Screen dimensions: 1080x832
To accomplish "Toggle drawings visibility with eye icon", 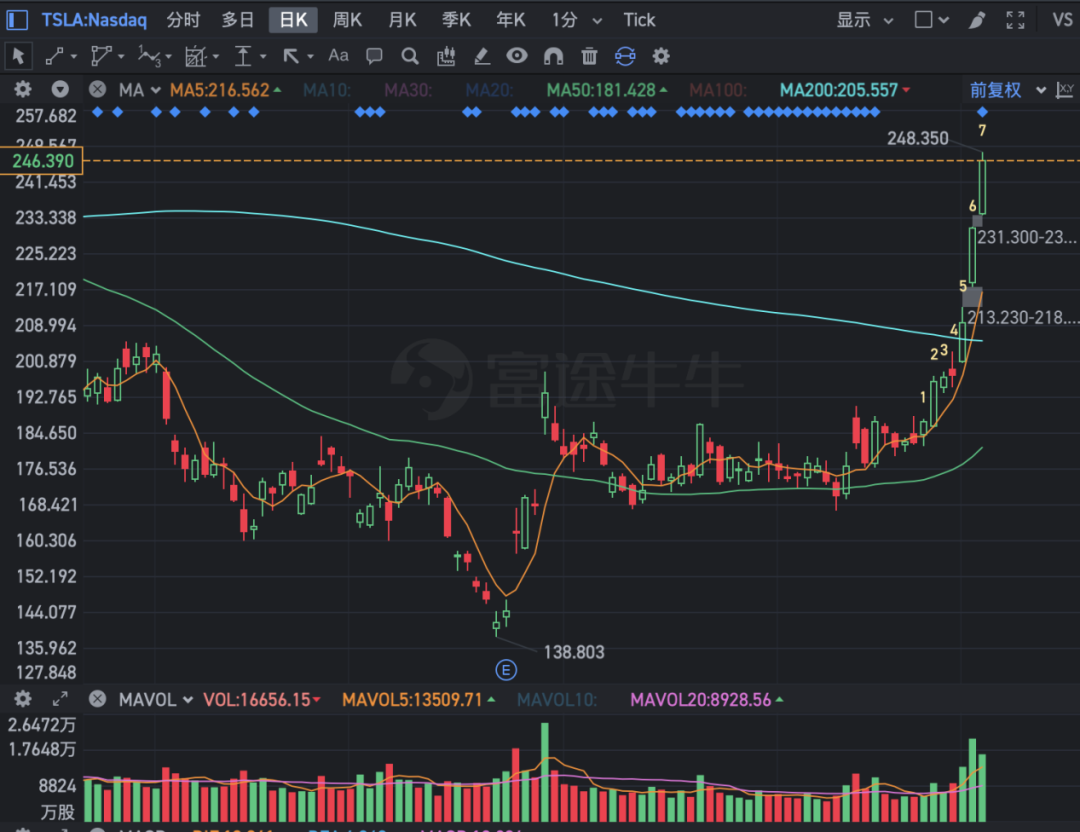I will coord(517,55).
